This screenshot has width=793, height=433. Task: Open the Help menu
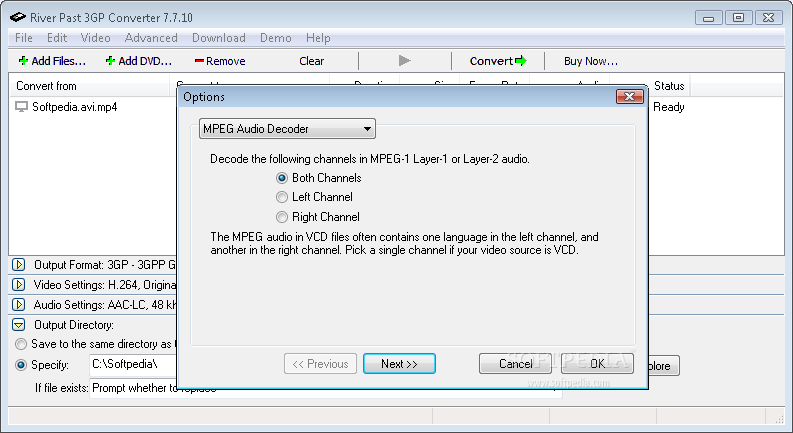point(318,38)
